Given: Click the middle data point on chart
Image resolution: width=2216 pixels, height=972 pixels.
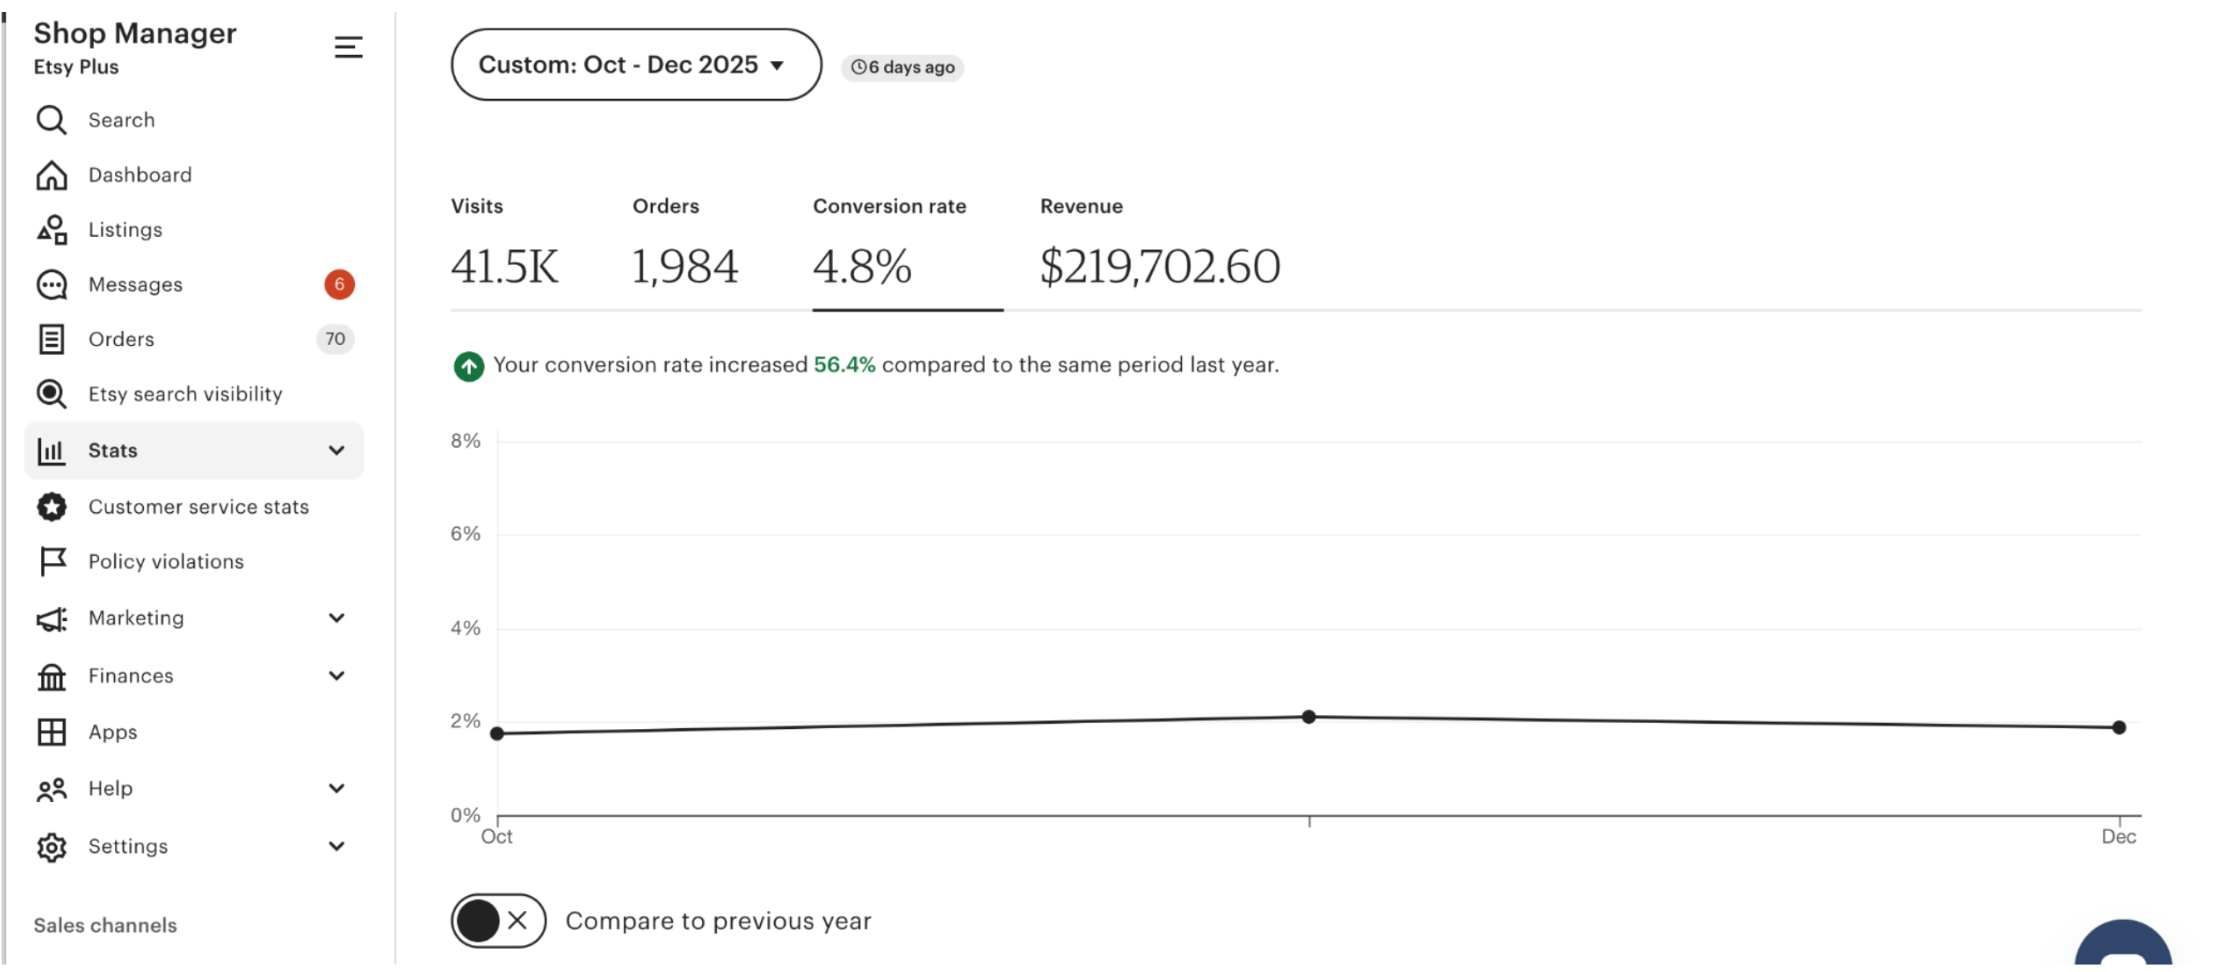Looking at the screenshot, I should tap(1309, 717).
